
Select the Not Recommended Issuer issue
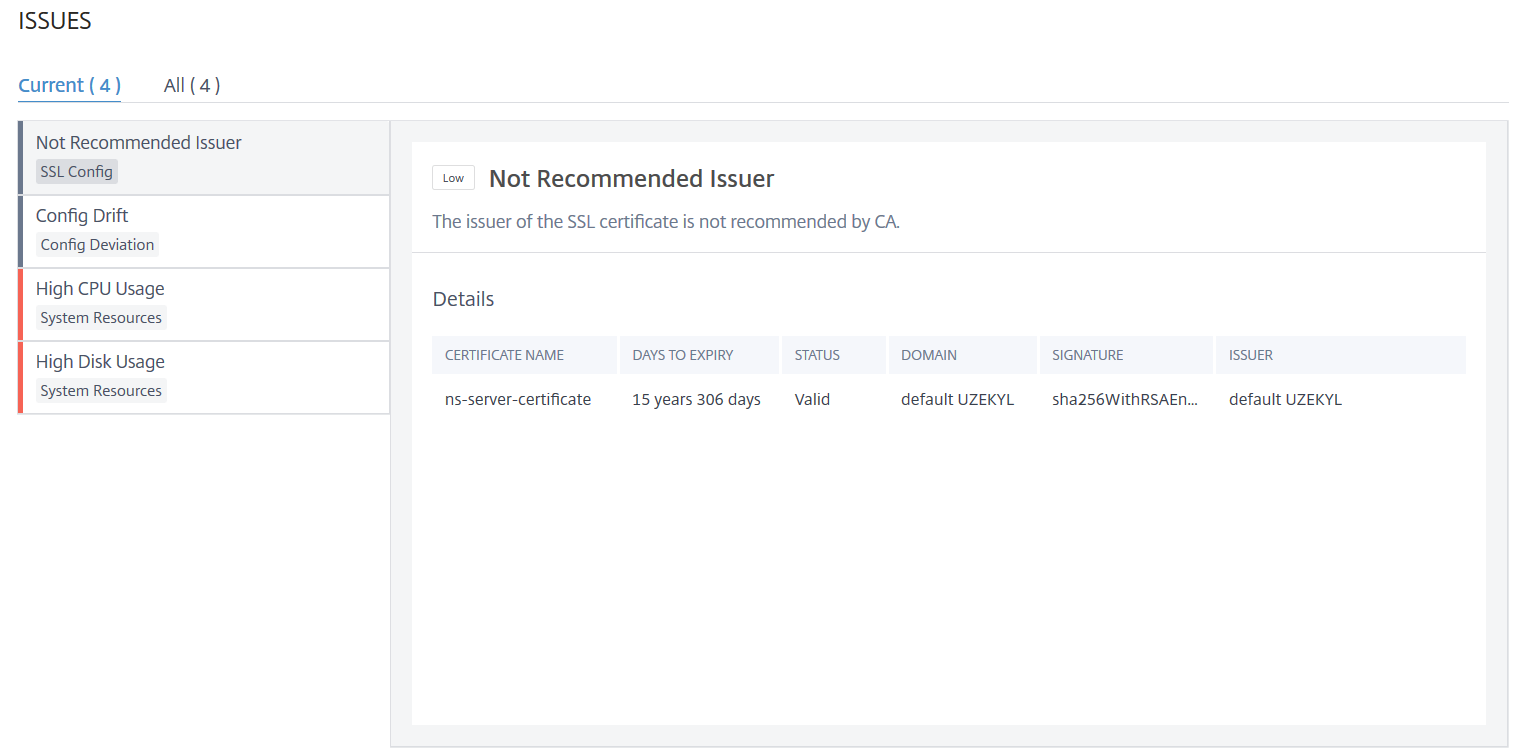[x=204, y=158]
